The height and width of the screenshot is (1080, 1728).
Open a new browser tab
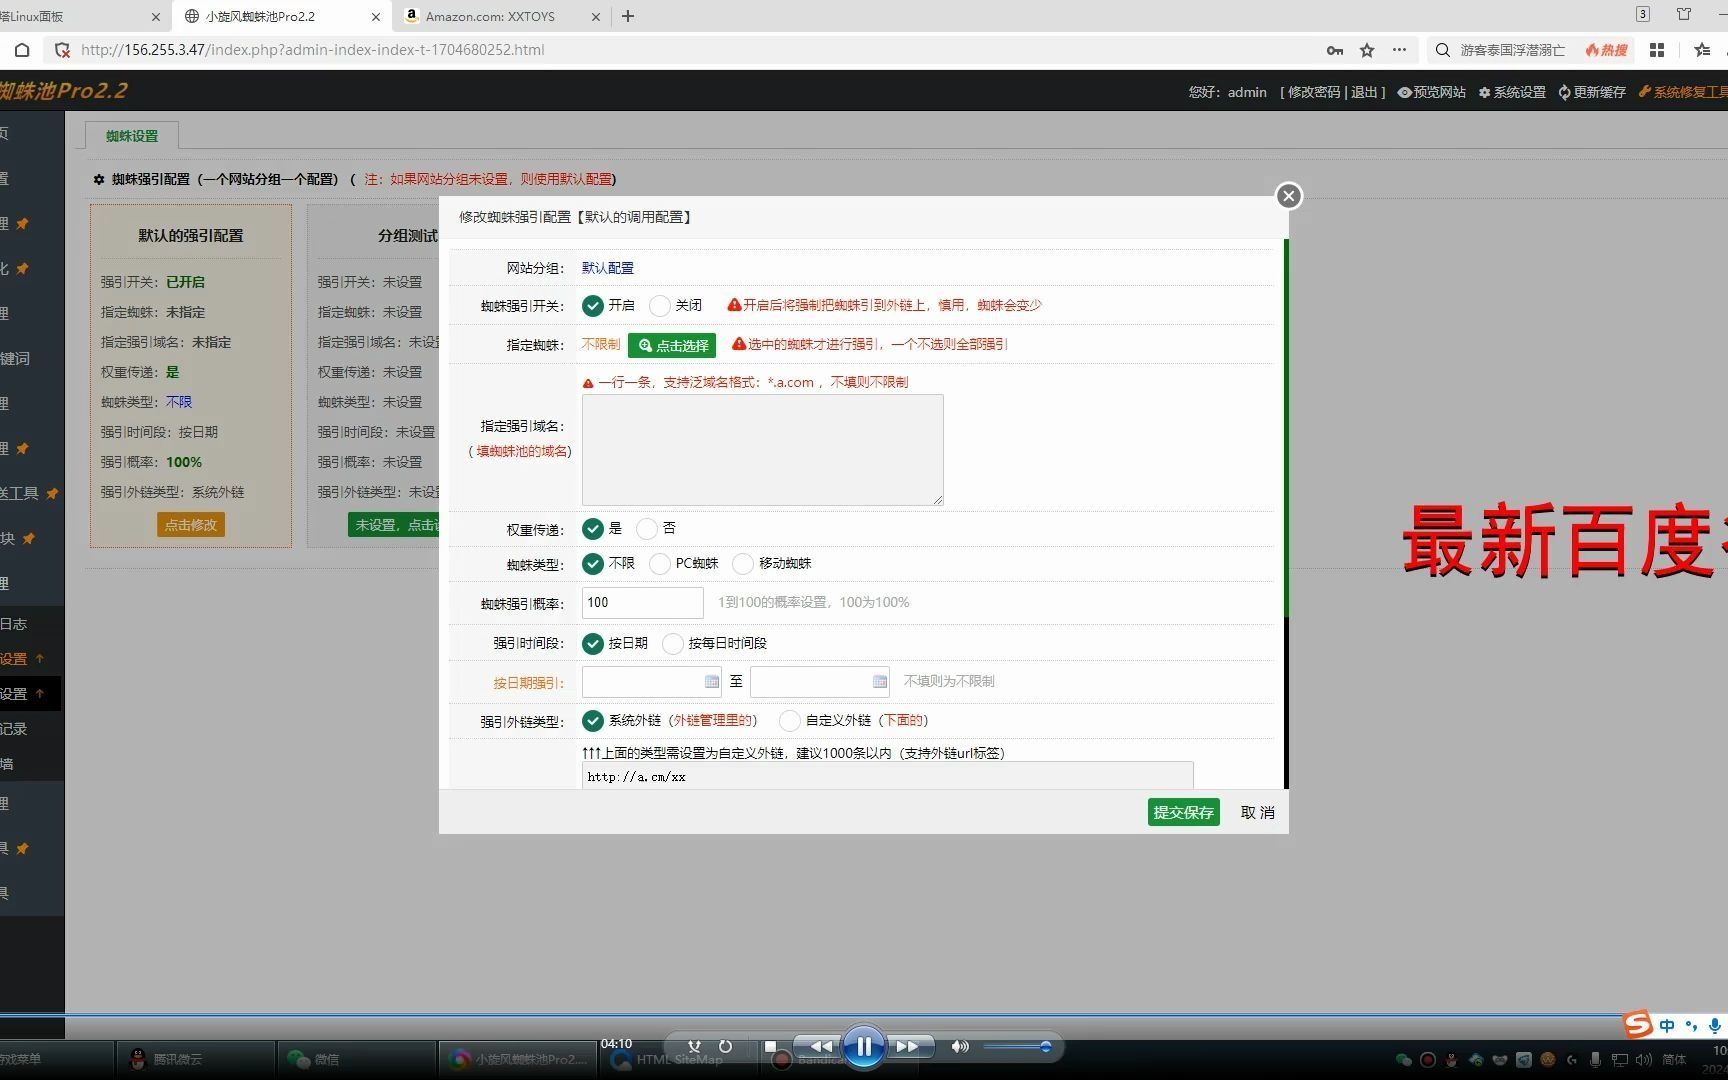pos(628,16)
